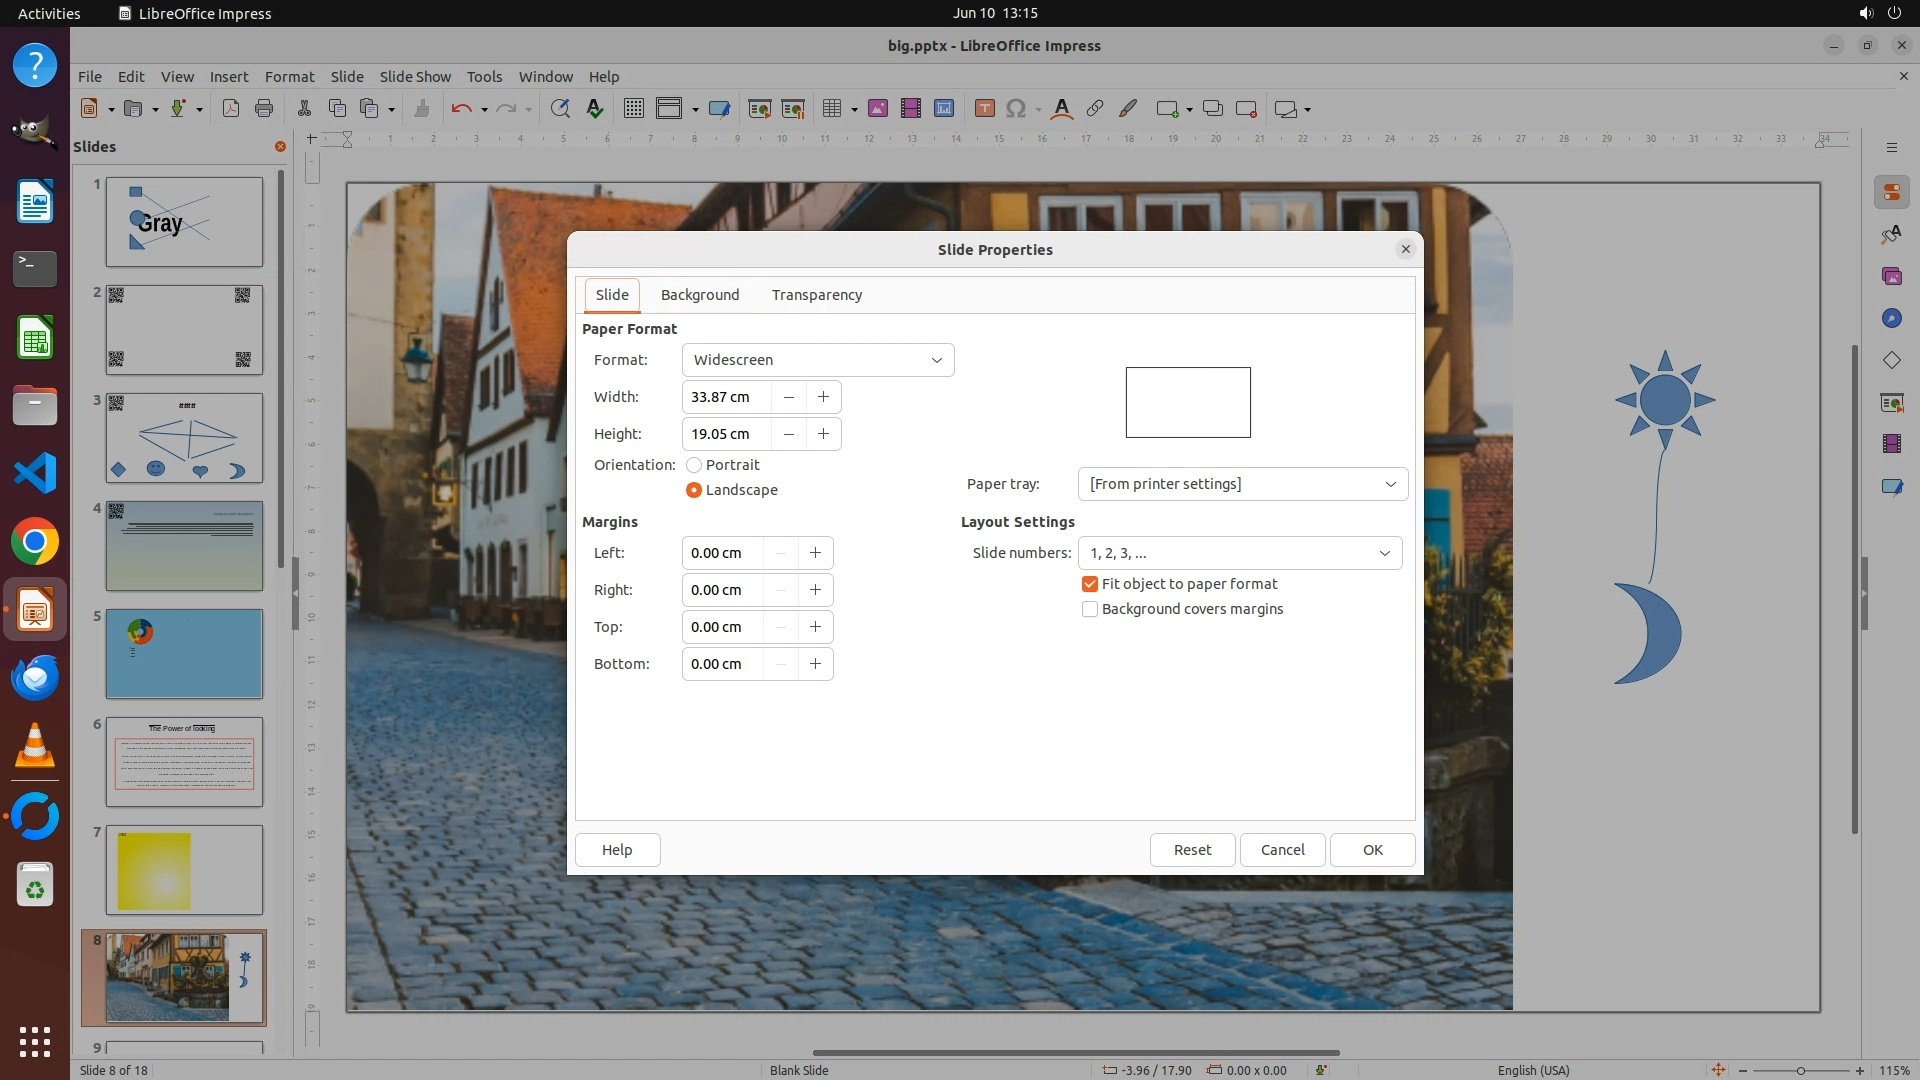Open the Slide numbers format dropdown

(1239, 553)
